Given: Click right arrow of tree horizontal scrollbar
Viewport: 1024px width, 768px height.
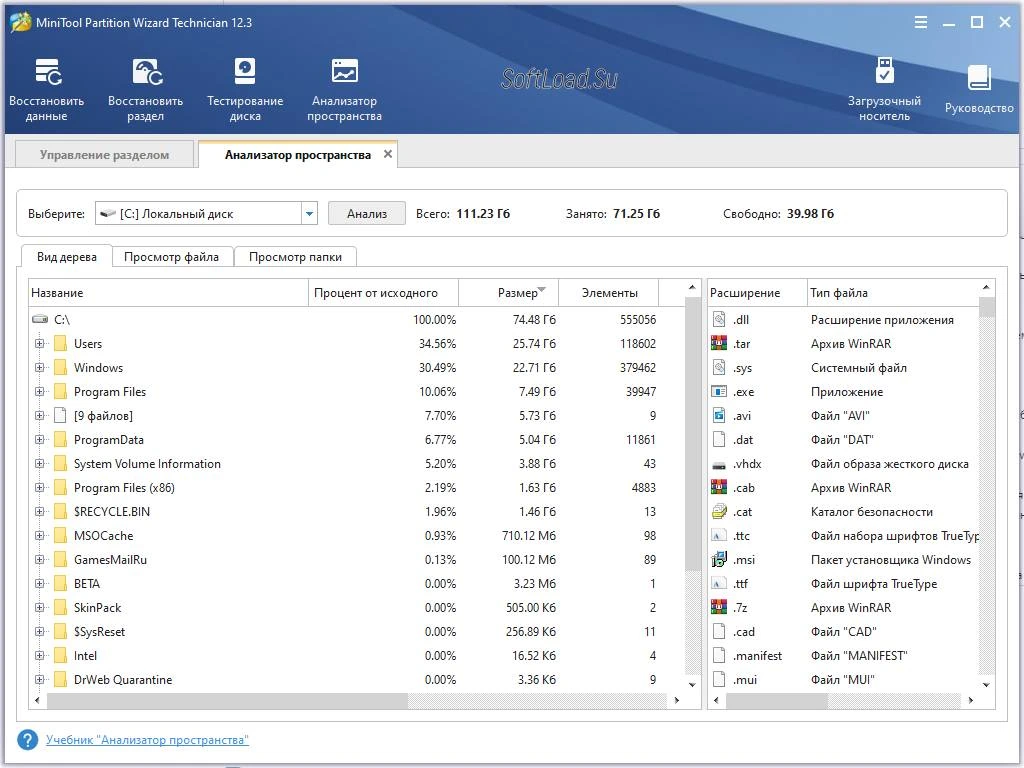Looking at the screenshot, I should [677, 700].
